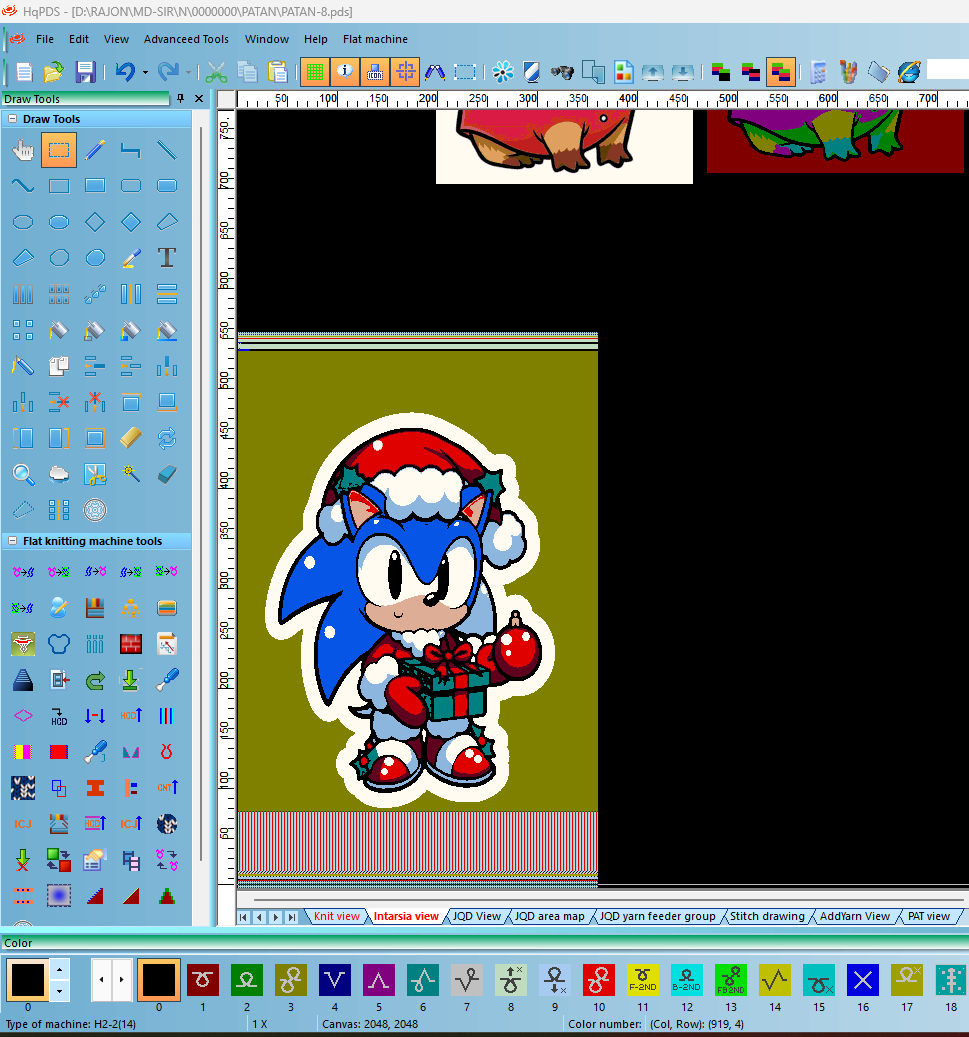Switch to the JQD area map tab
969x1037 pixels.
(550, 916)
